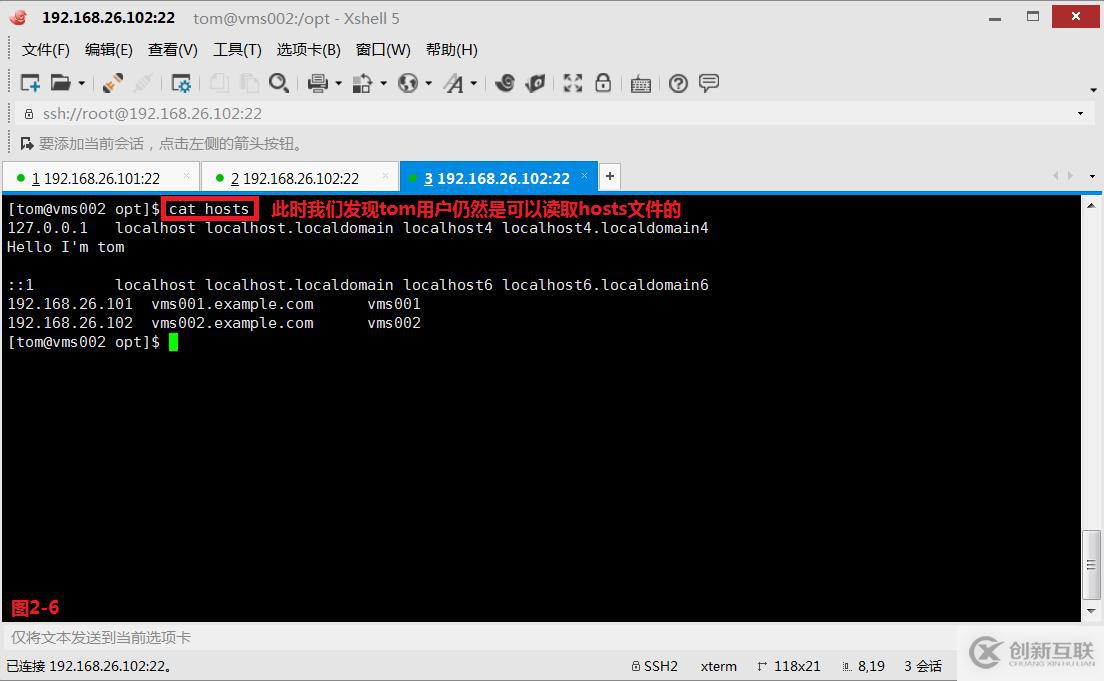Minimize the Xshell window
Image resolution: width=1104 pixels, height=681 pixels.
pos(995,17)
